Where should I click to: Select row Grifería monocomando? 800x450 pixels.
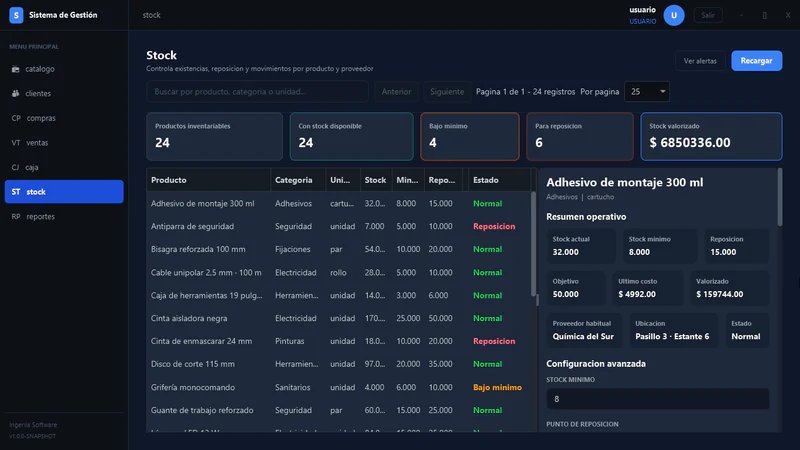tap(339, 387)
